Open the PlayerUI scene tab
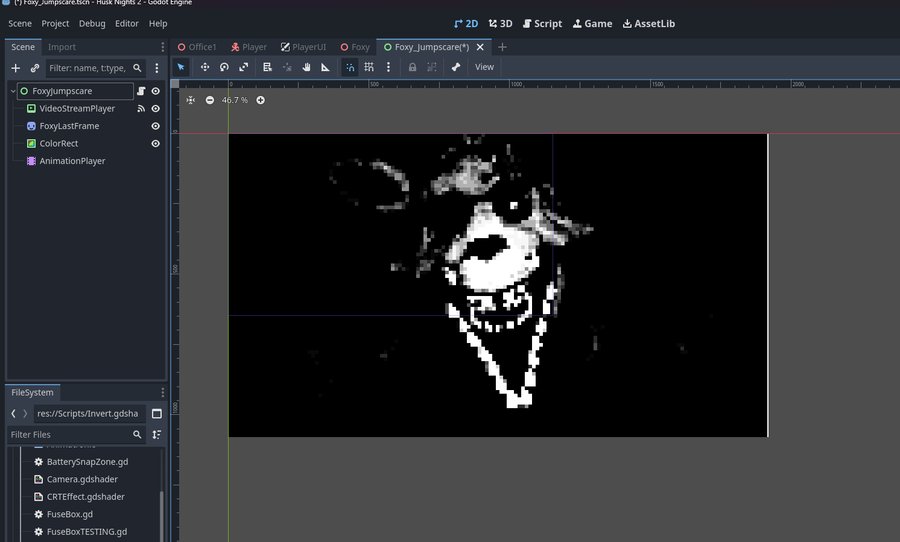The width and height of the screenshot is (900, 542). click(303, 47)
